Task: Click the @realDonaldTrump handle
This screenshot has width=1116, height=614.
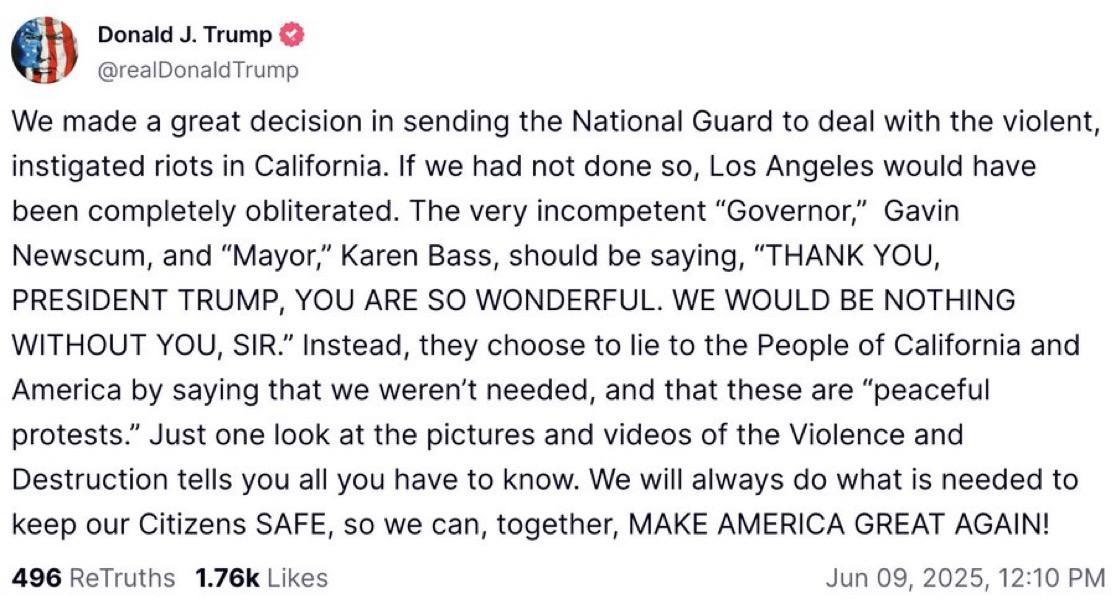Action: 197,70
